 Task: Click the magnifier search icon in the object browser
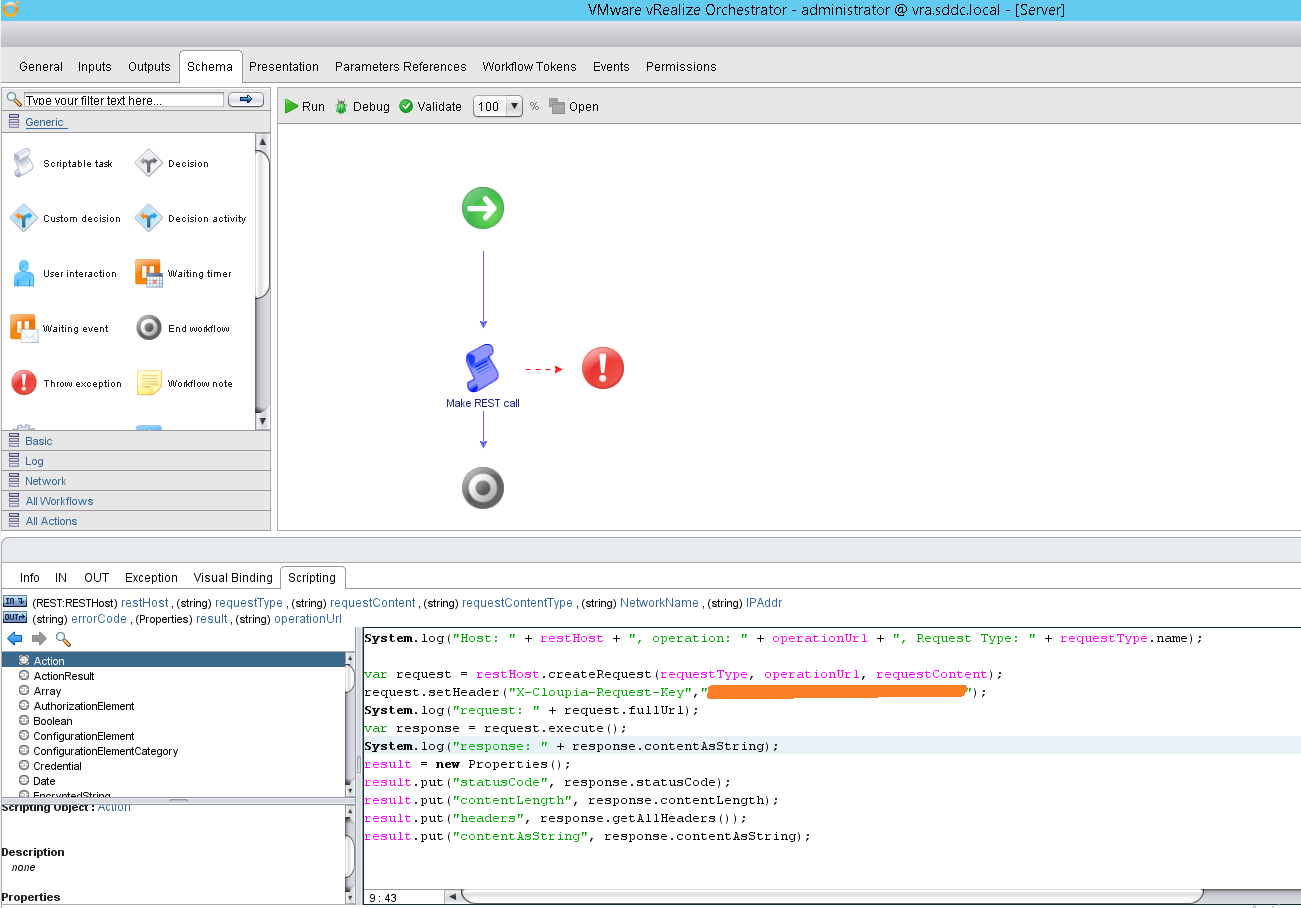click(x=63, y=638)
